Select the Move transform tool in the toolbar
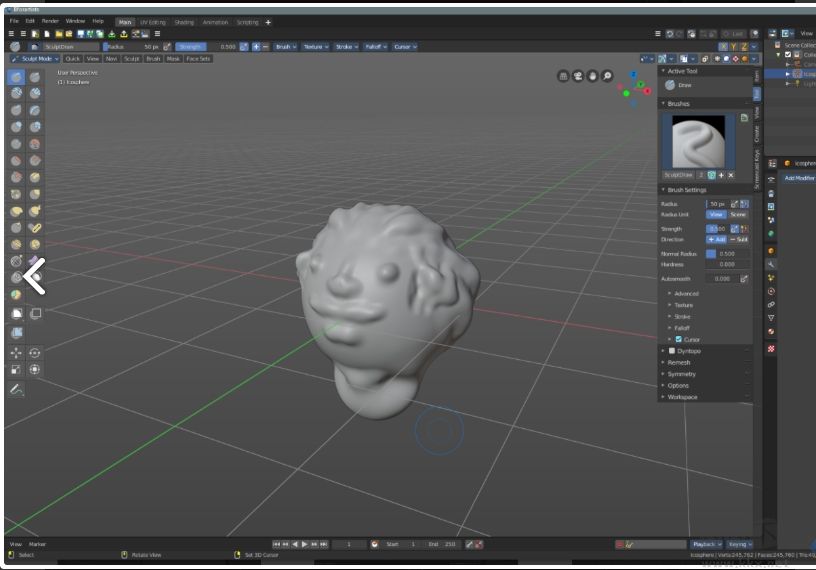The image size is (816, 570). click(x=17, y=353)
